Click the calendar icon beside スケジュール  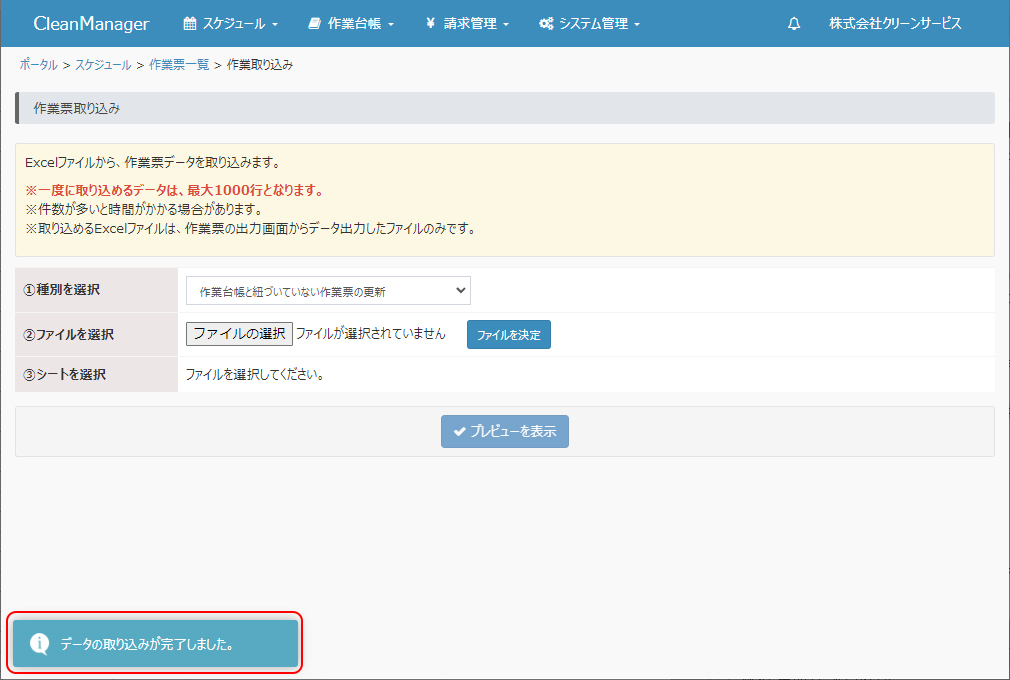tap(190, 24)
